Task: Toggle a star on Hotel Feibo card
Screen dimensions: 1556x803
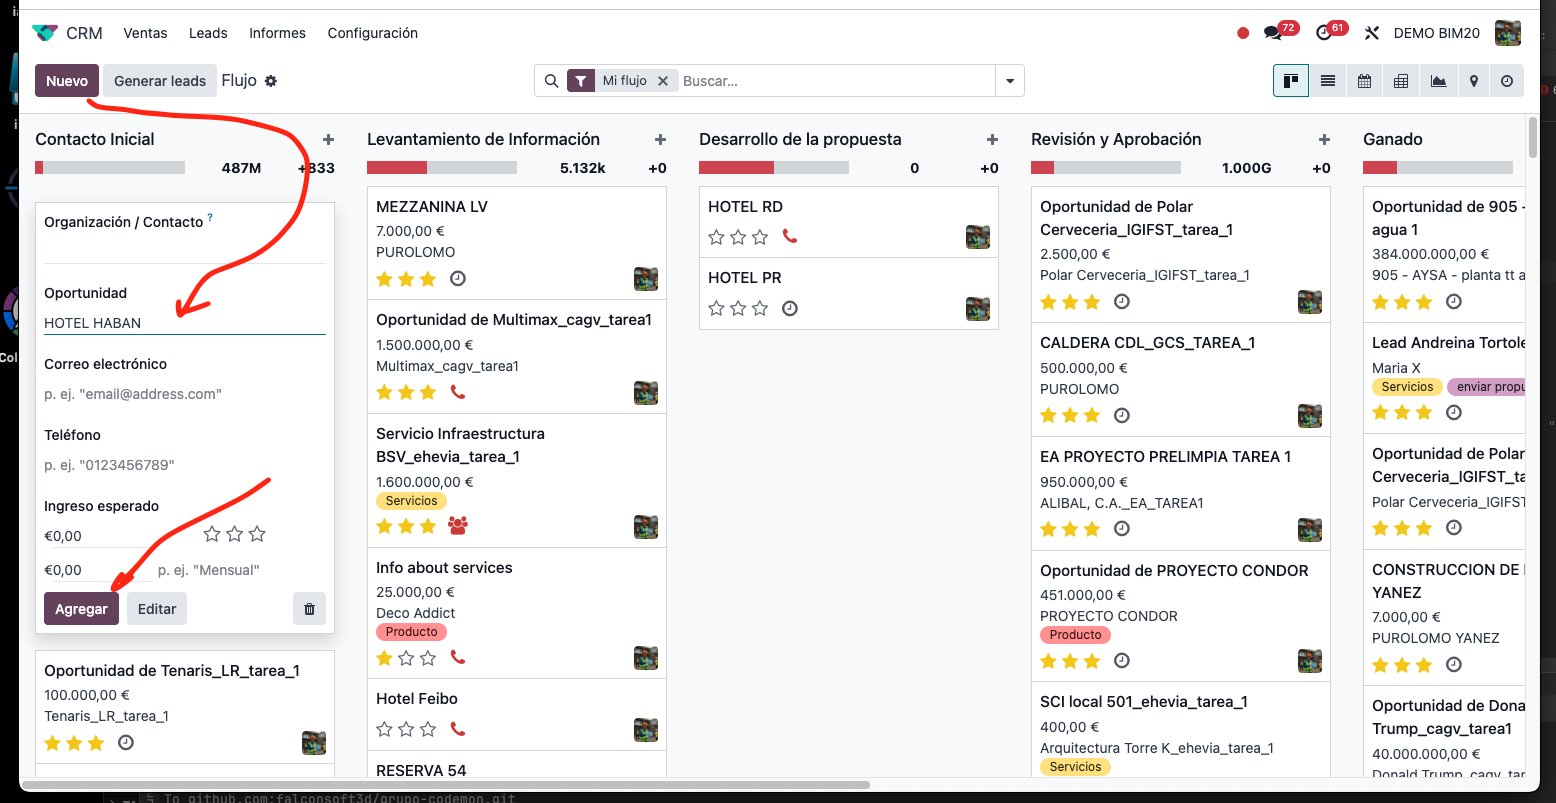Action: click(x=384, y=729)
